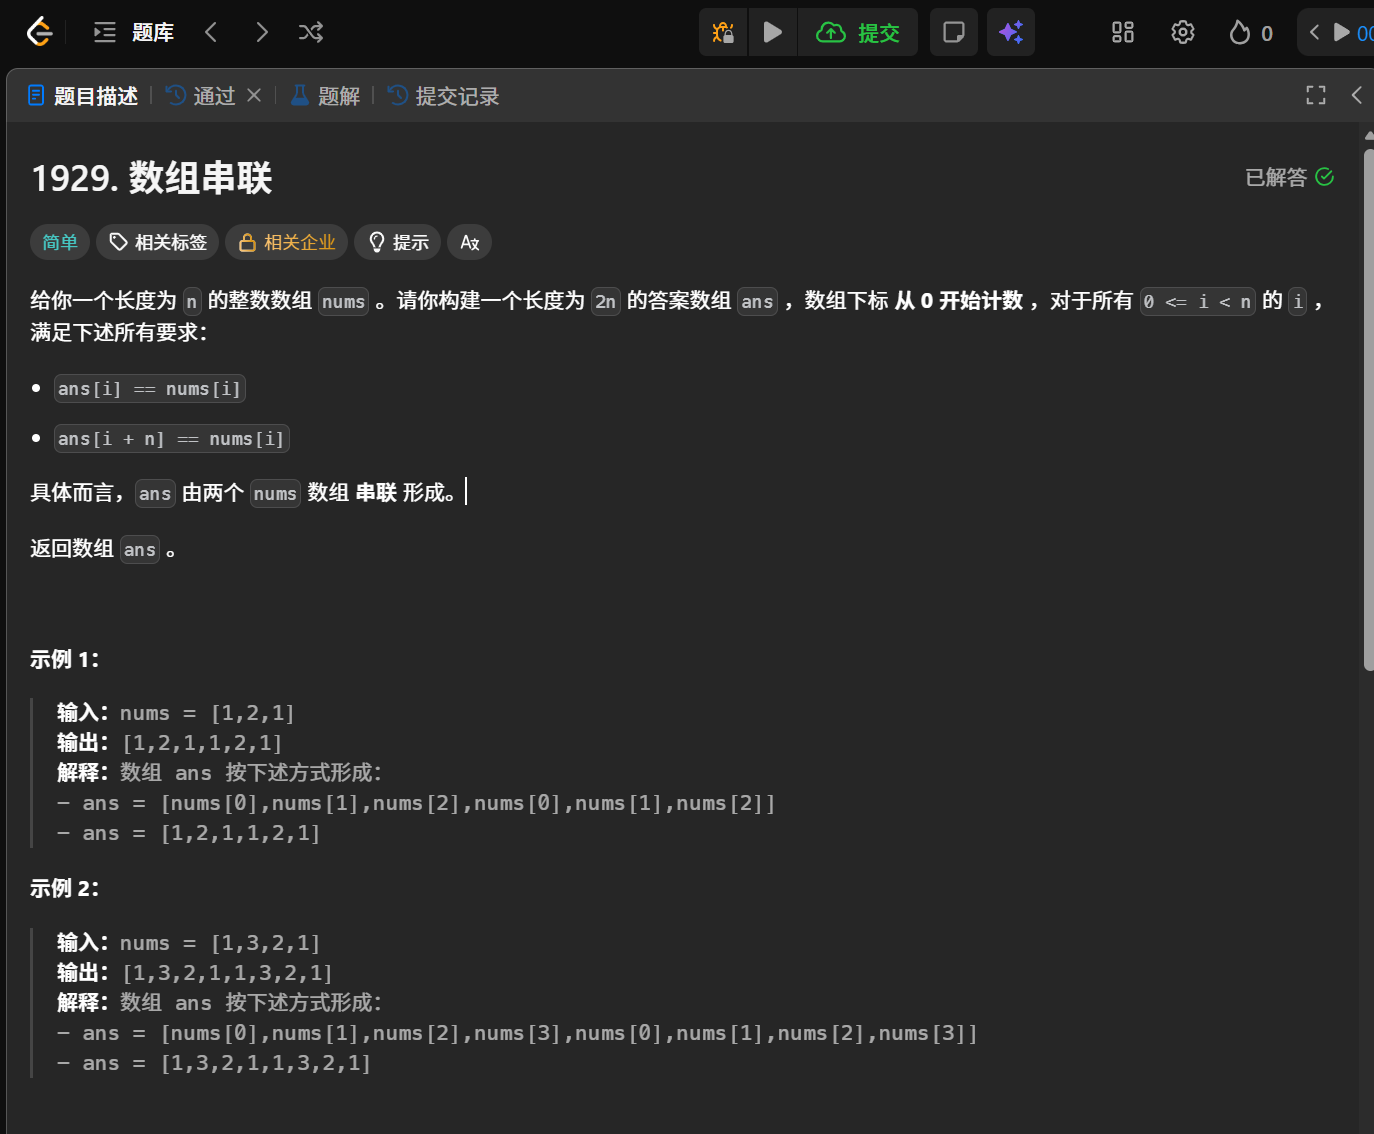Open the notes sticky icon
The width and height of the screenshot is (1374, 1134).
[954, 32]
